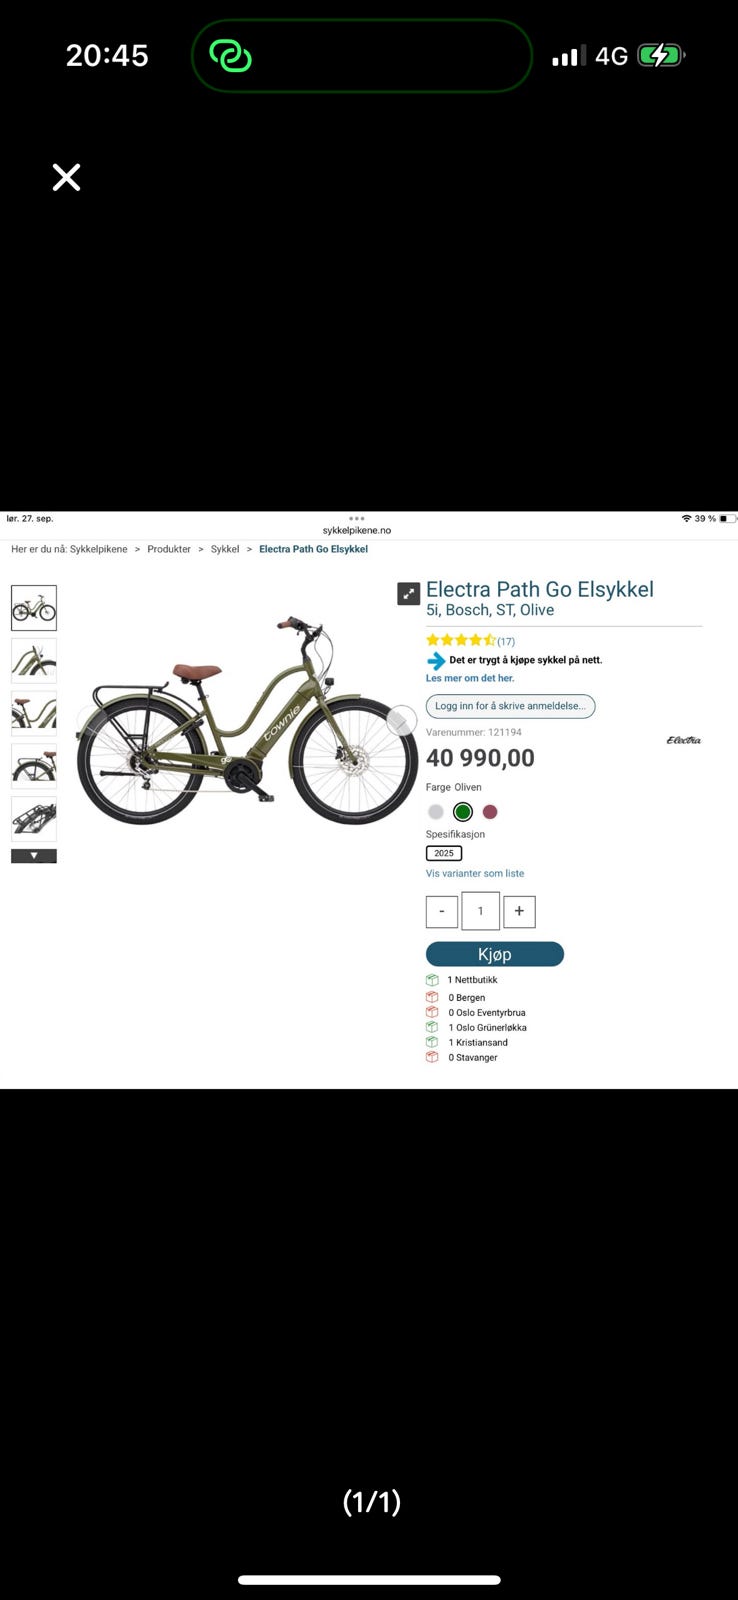Image resolution: width=738 pixels, height=1600 pixels.
Task: Expand product image with fullscreen arrows icon
Action: coord(408,594)
